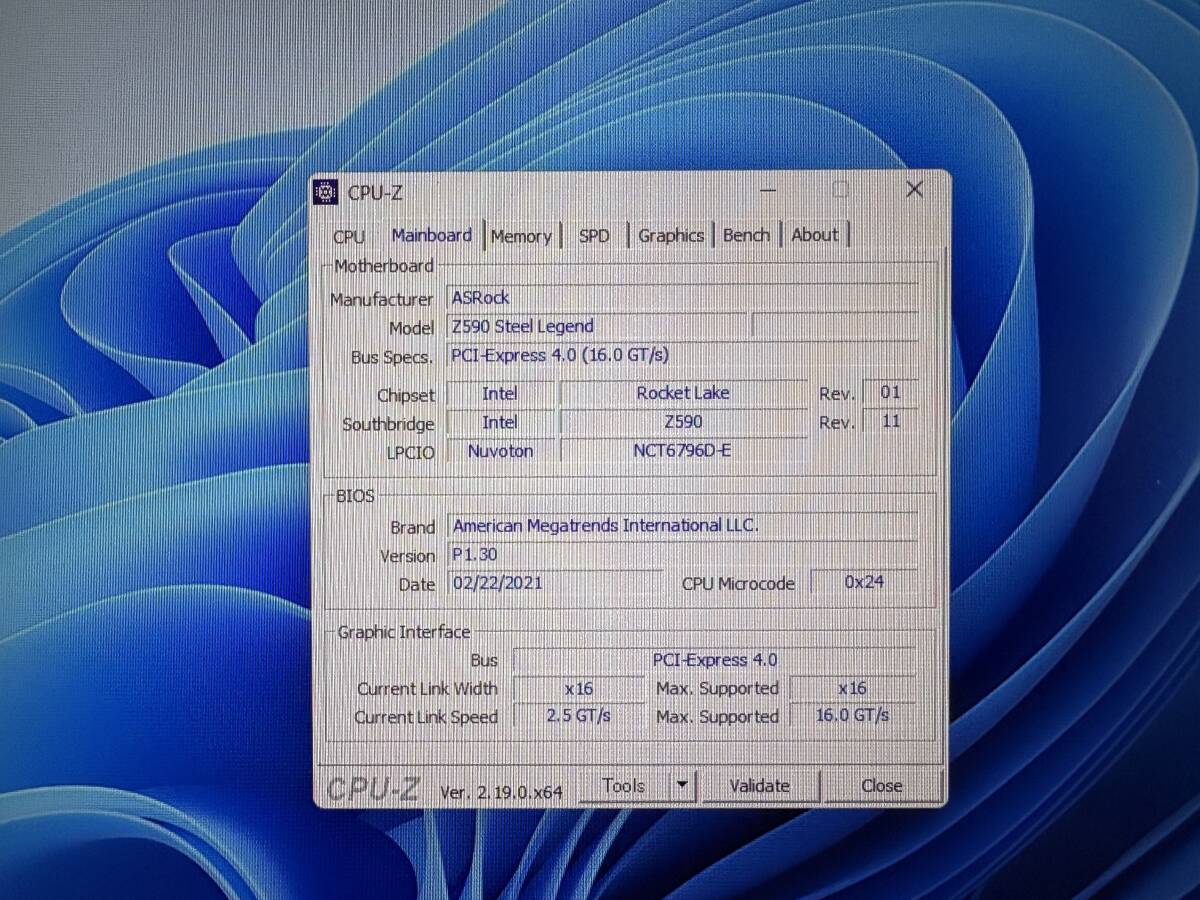The height and width of the screenshot is (900, 1200).
Task: Click the BIOS Date field 02/22/2021
Action: click(x=555, y=583)
